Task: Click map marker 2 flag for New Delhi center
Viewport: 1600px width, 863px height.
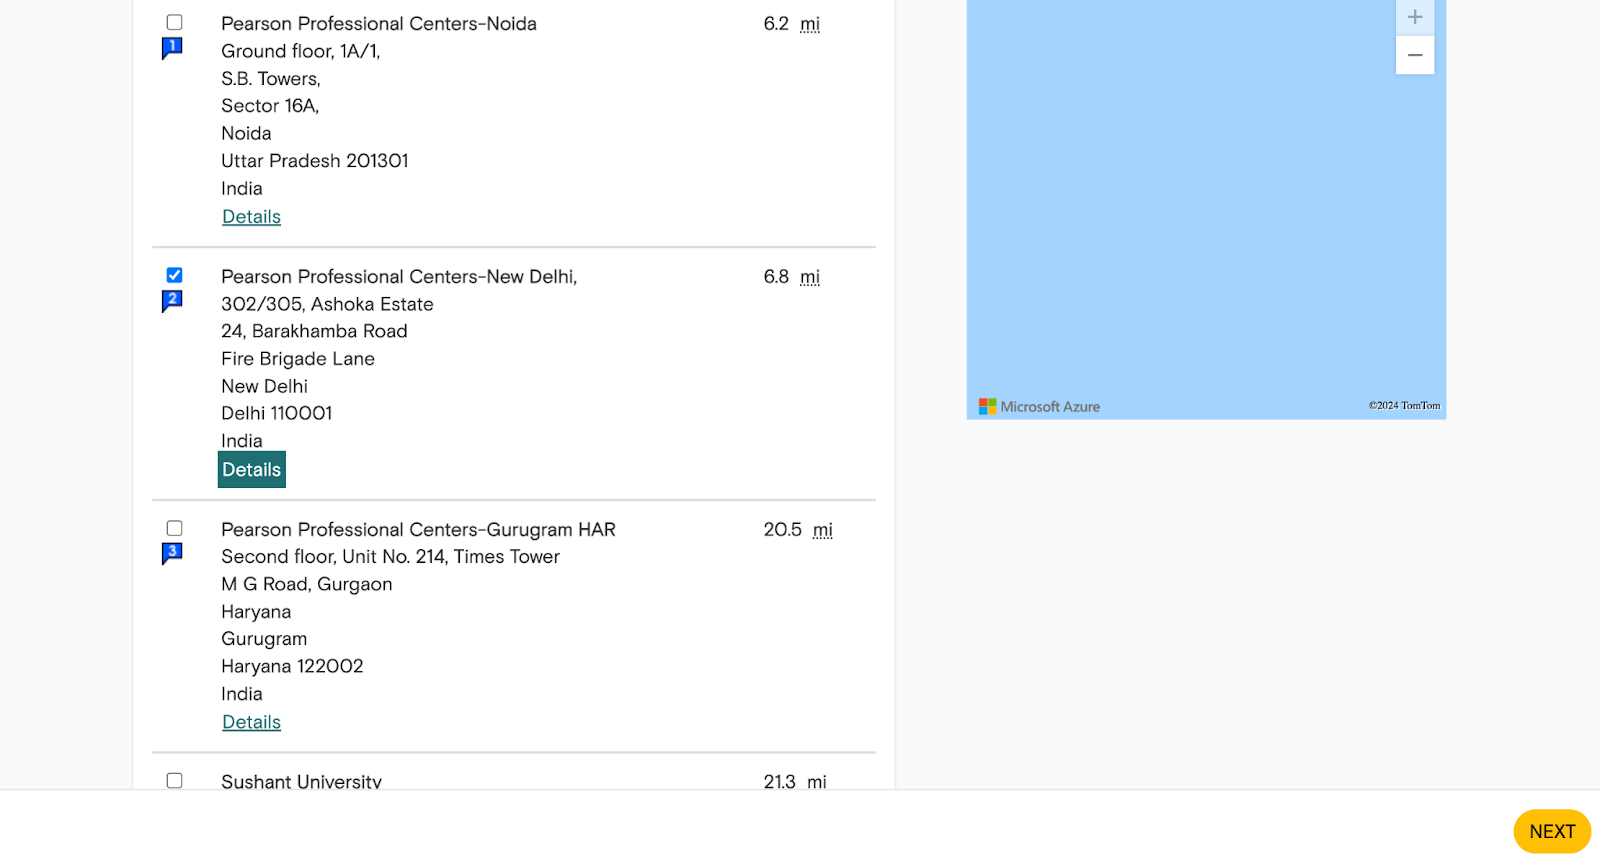Action: pyautogui.click(x=172, y=301)
